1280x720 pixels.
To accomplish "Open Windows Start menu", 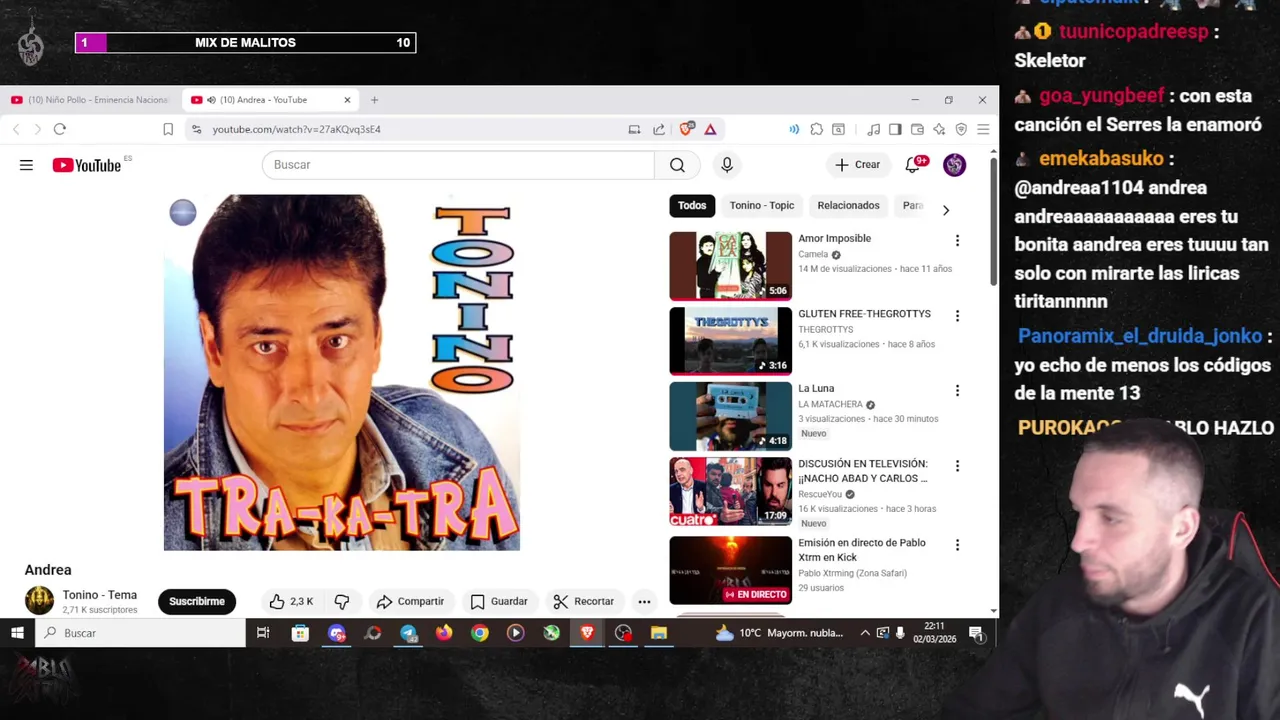I will pyautogui.click(x=17, y=632).
